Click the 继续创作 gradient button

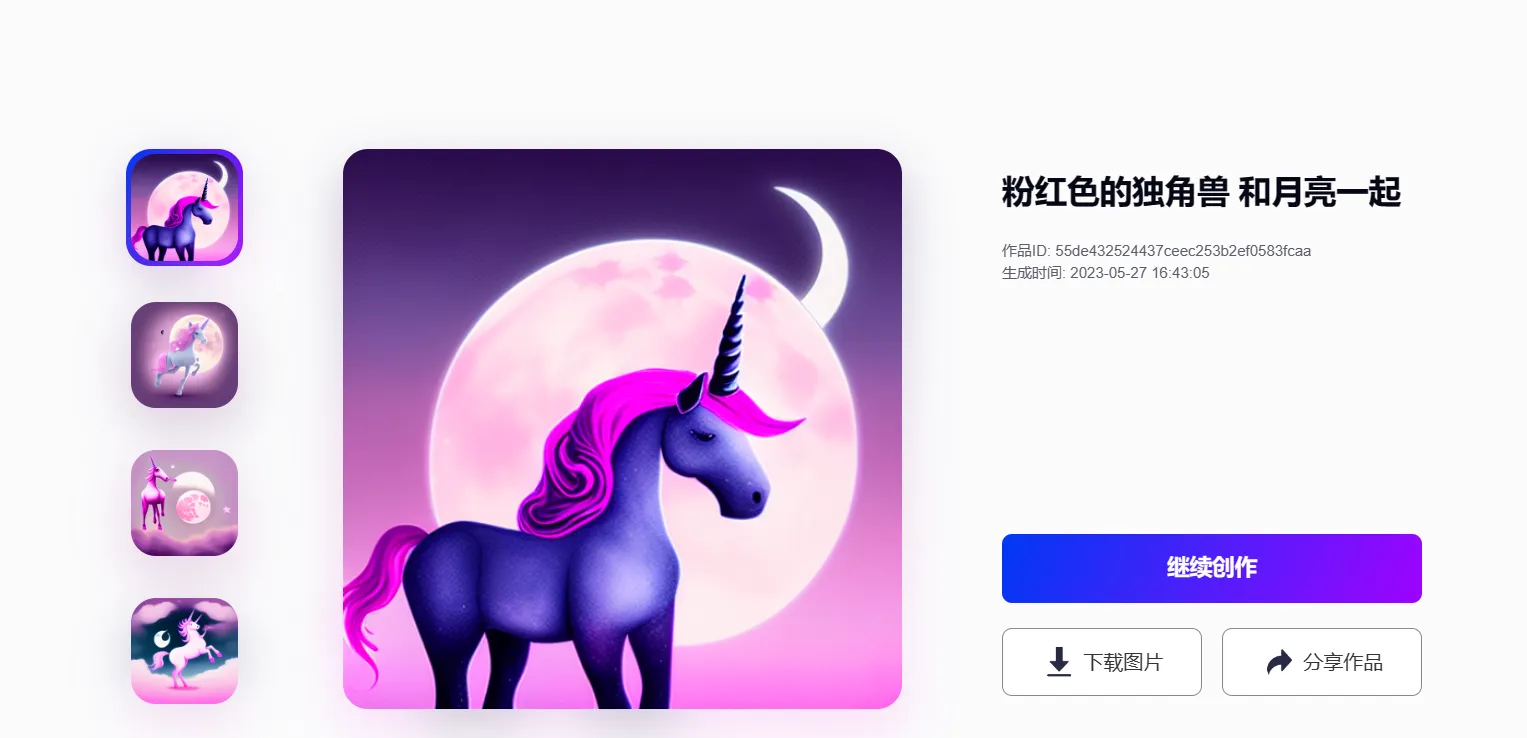point(1212,568)
